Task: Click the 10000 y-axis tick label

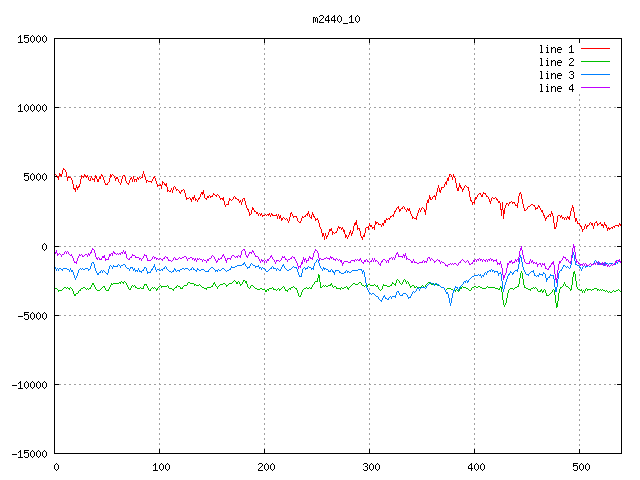Action: click(x=32, y=108)
